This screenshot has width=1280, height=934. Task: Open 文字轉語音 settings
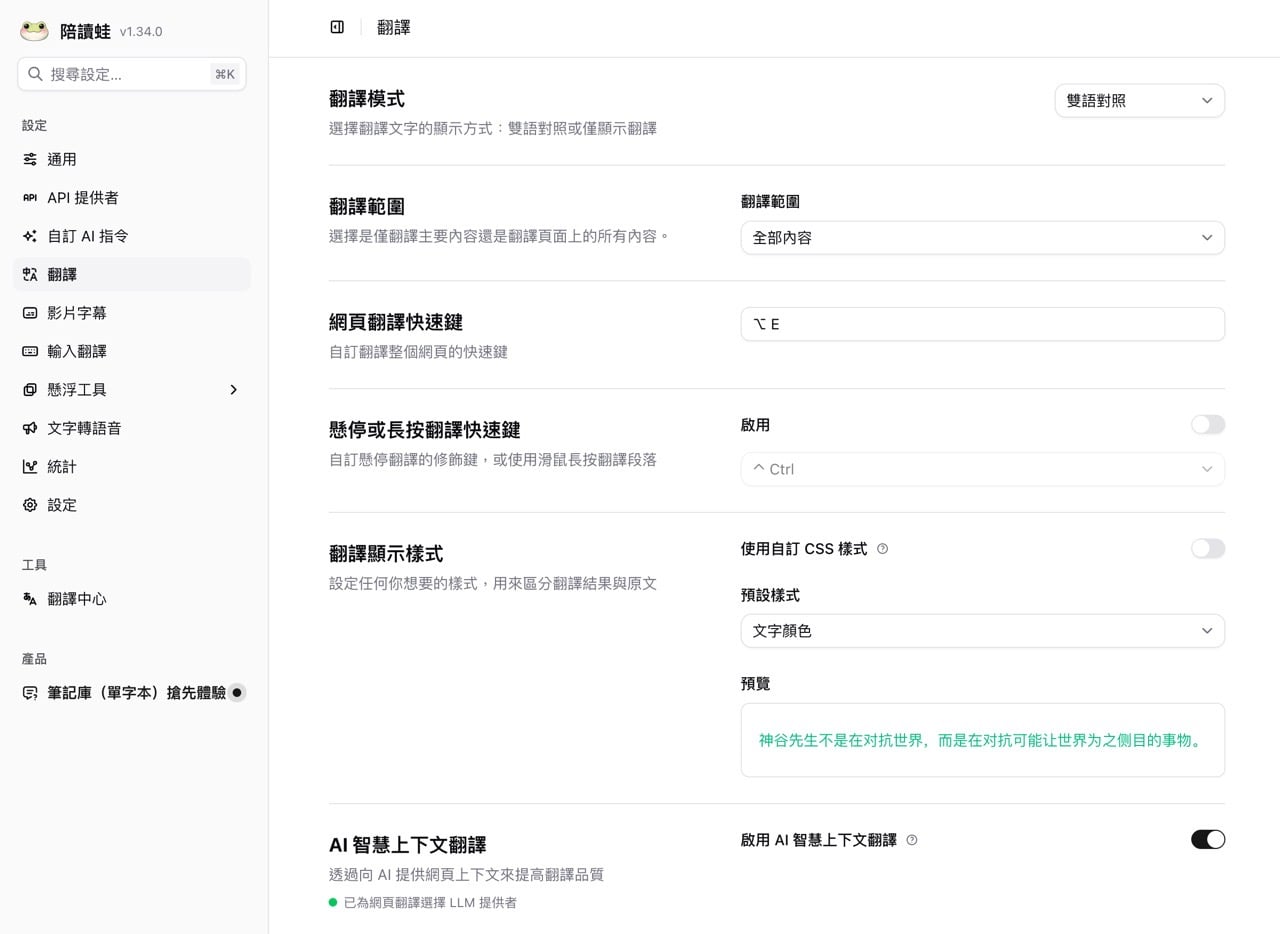point(132,428)
